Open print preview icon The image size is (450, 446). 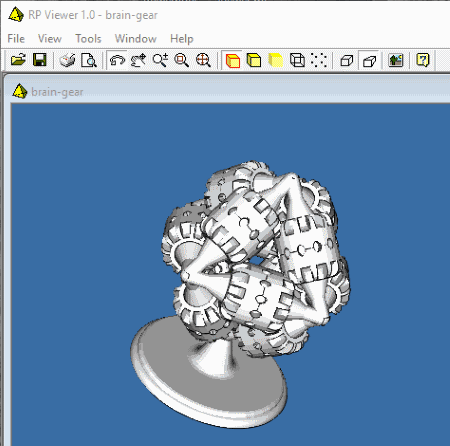[89, 60]
